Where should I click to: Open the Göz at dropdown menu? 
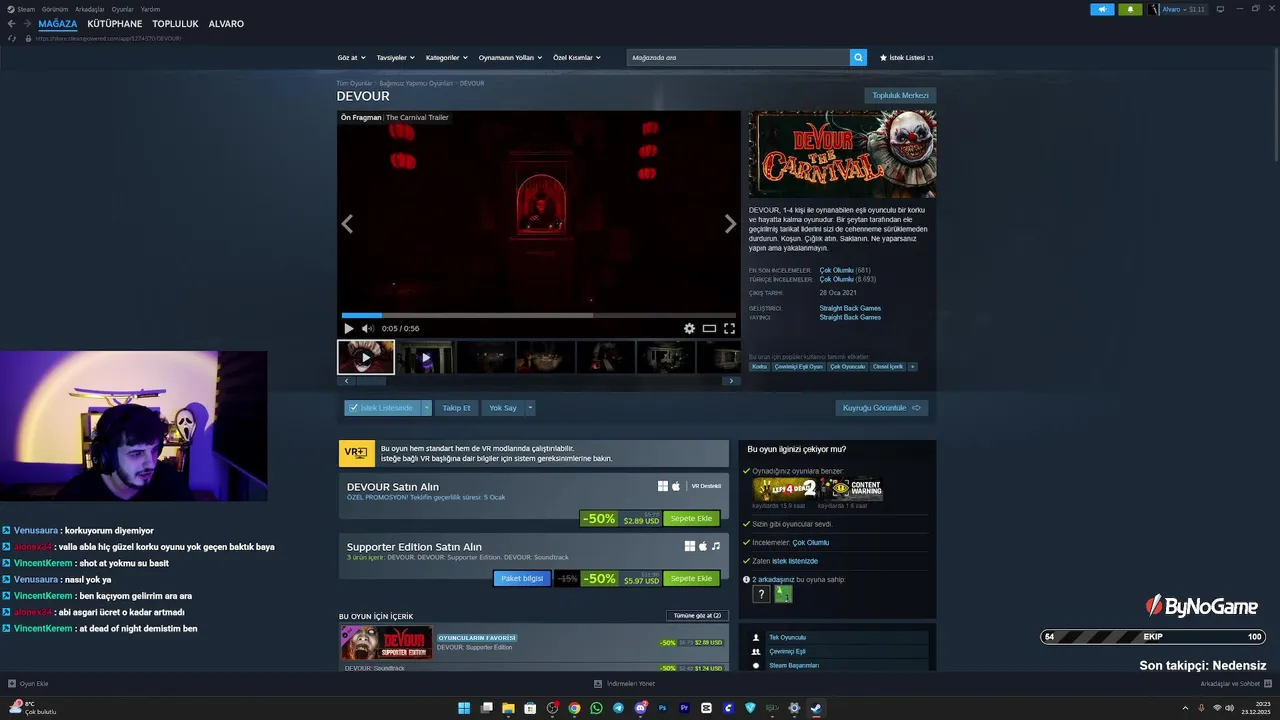point(352,58)
